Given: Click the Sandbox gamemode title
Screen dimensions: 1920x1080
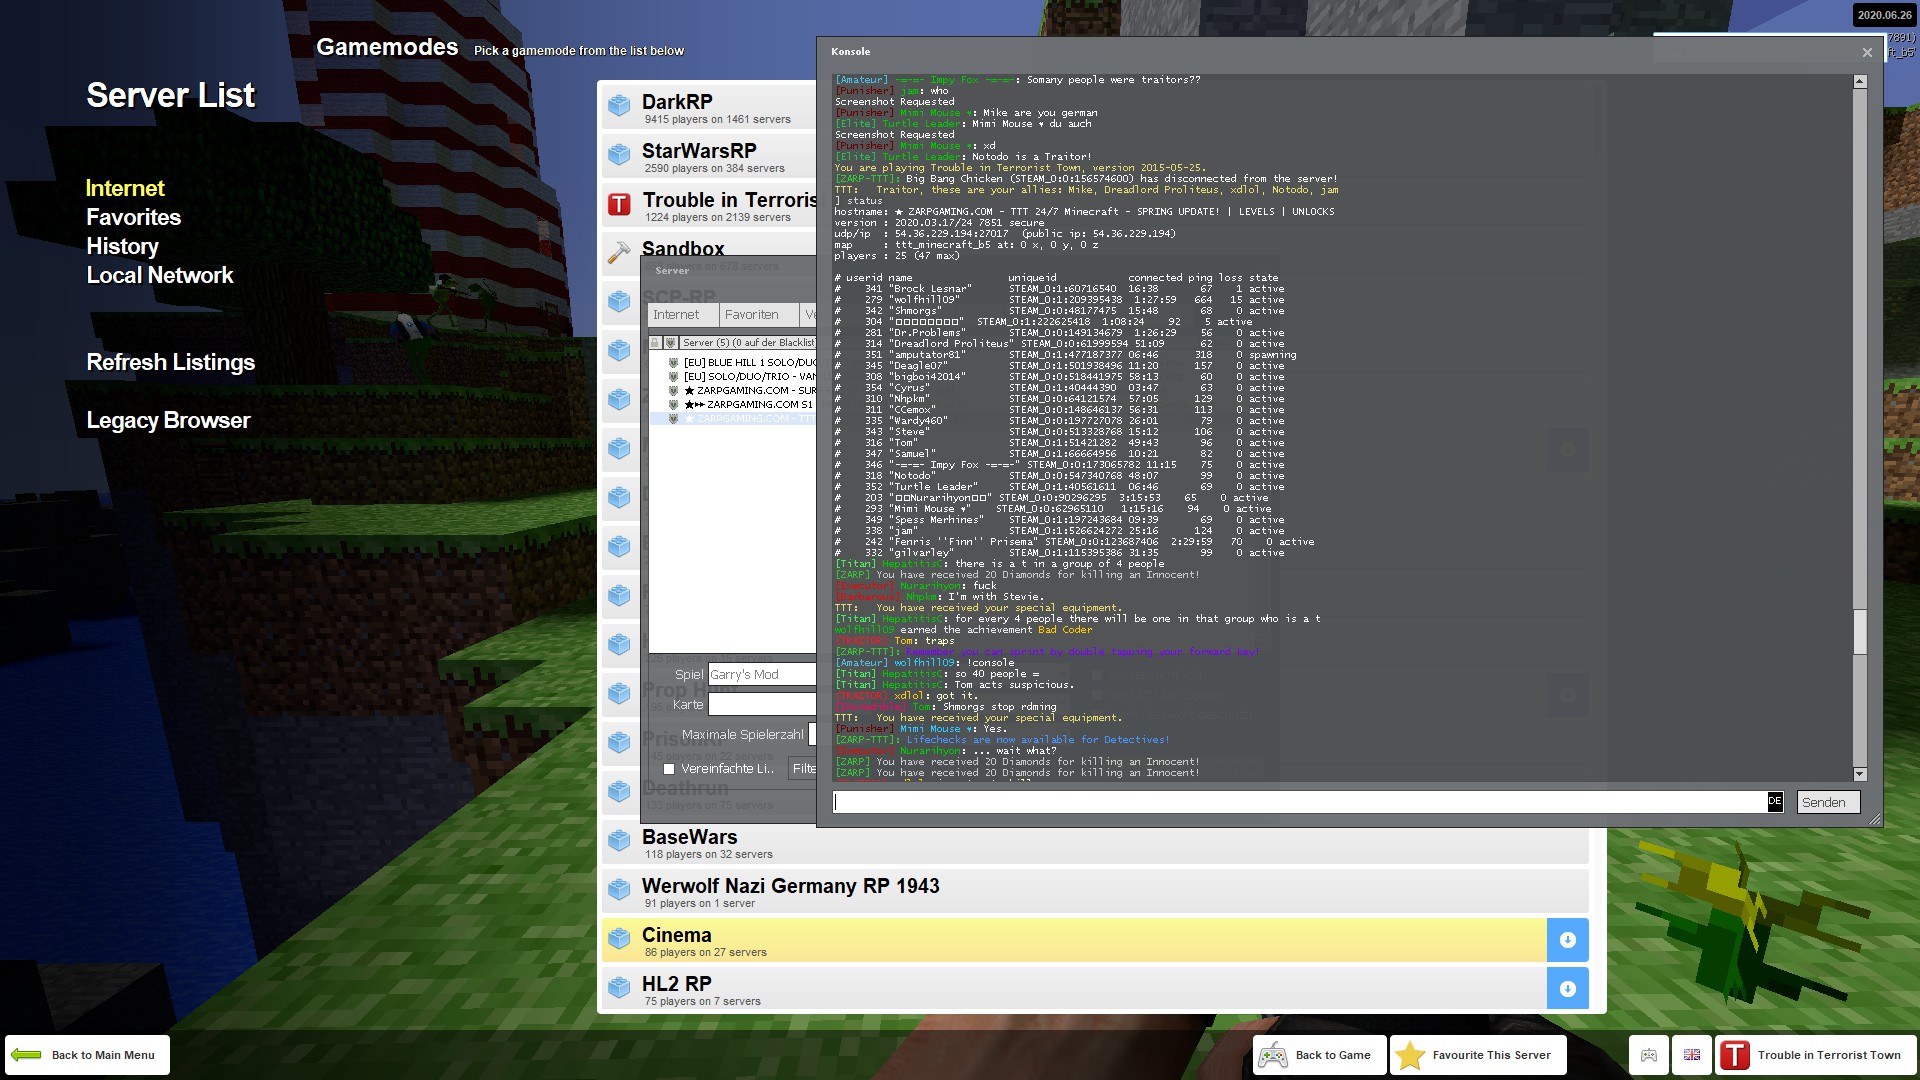Looking at the screenshot, I should 683,248.
